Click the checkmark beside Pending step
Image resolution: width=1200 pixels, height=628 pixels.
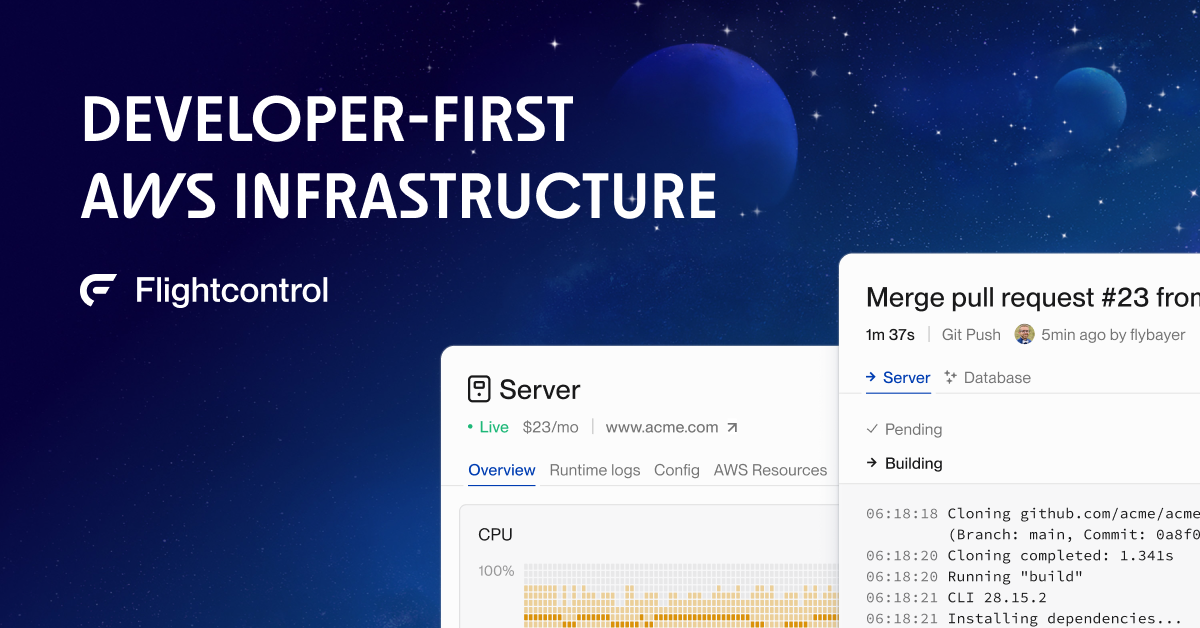pyautogui.click(x=871, y=429)
